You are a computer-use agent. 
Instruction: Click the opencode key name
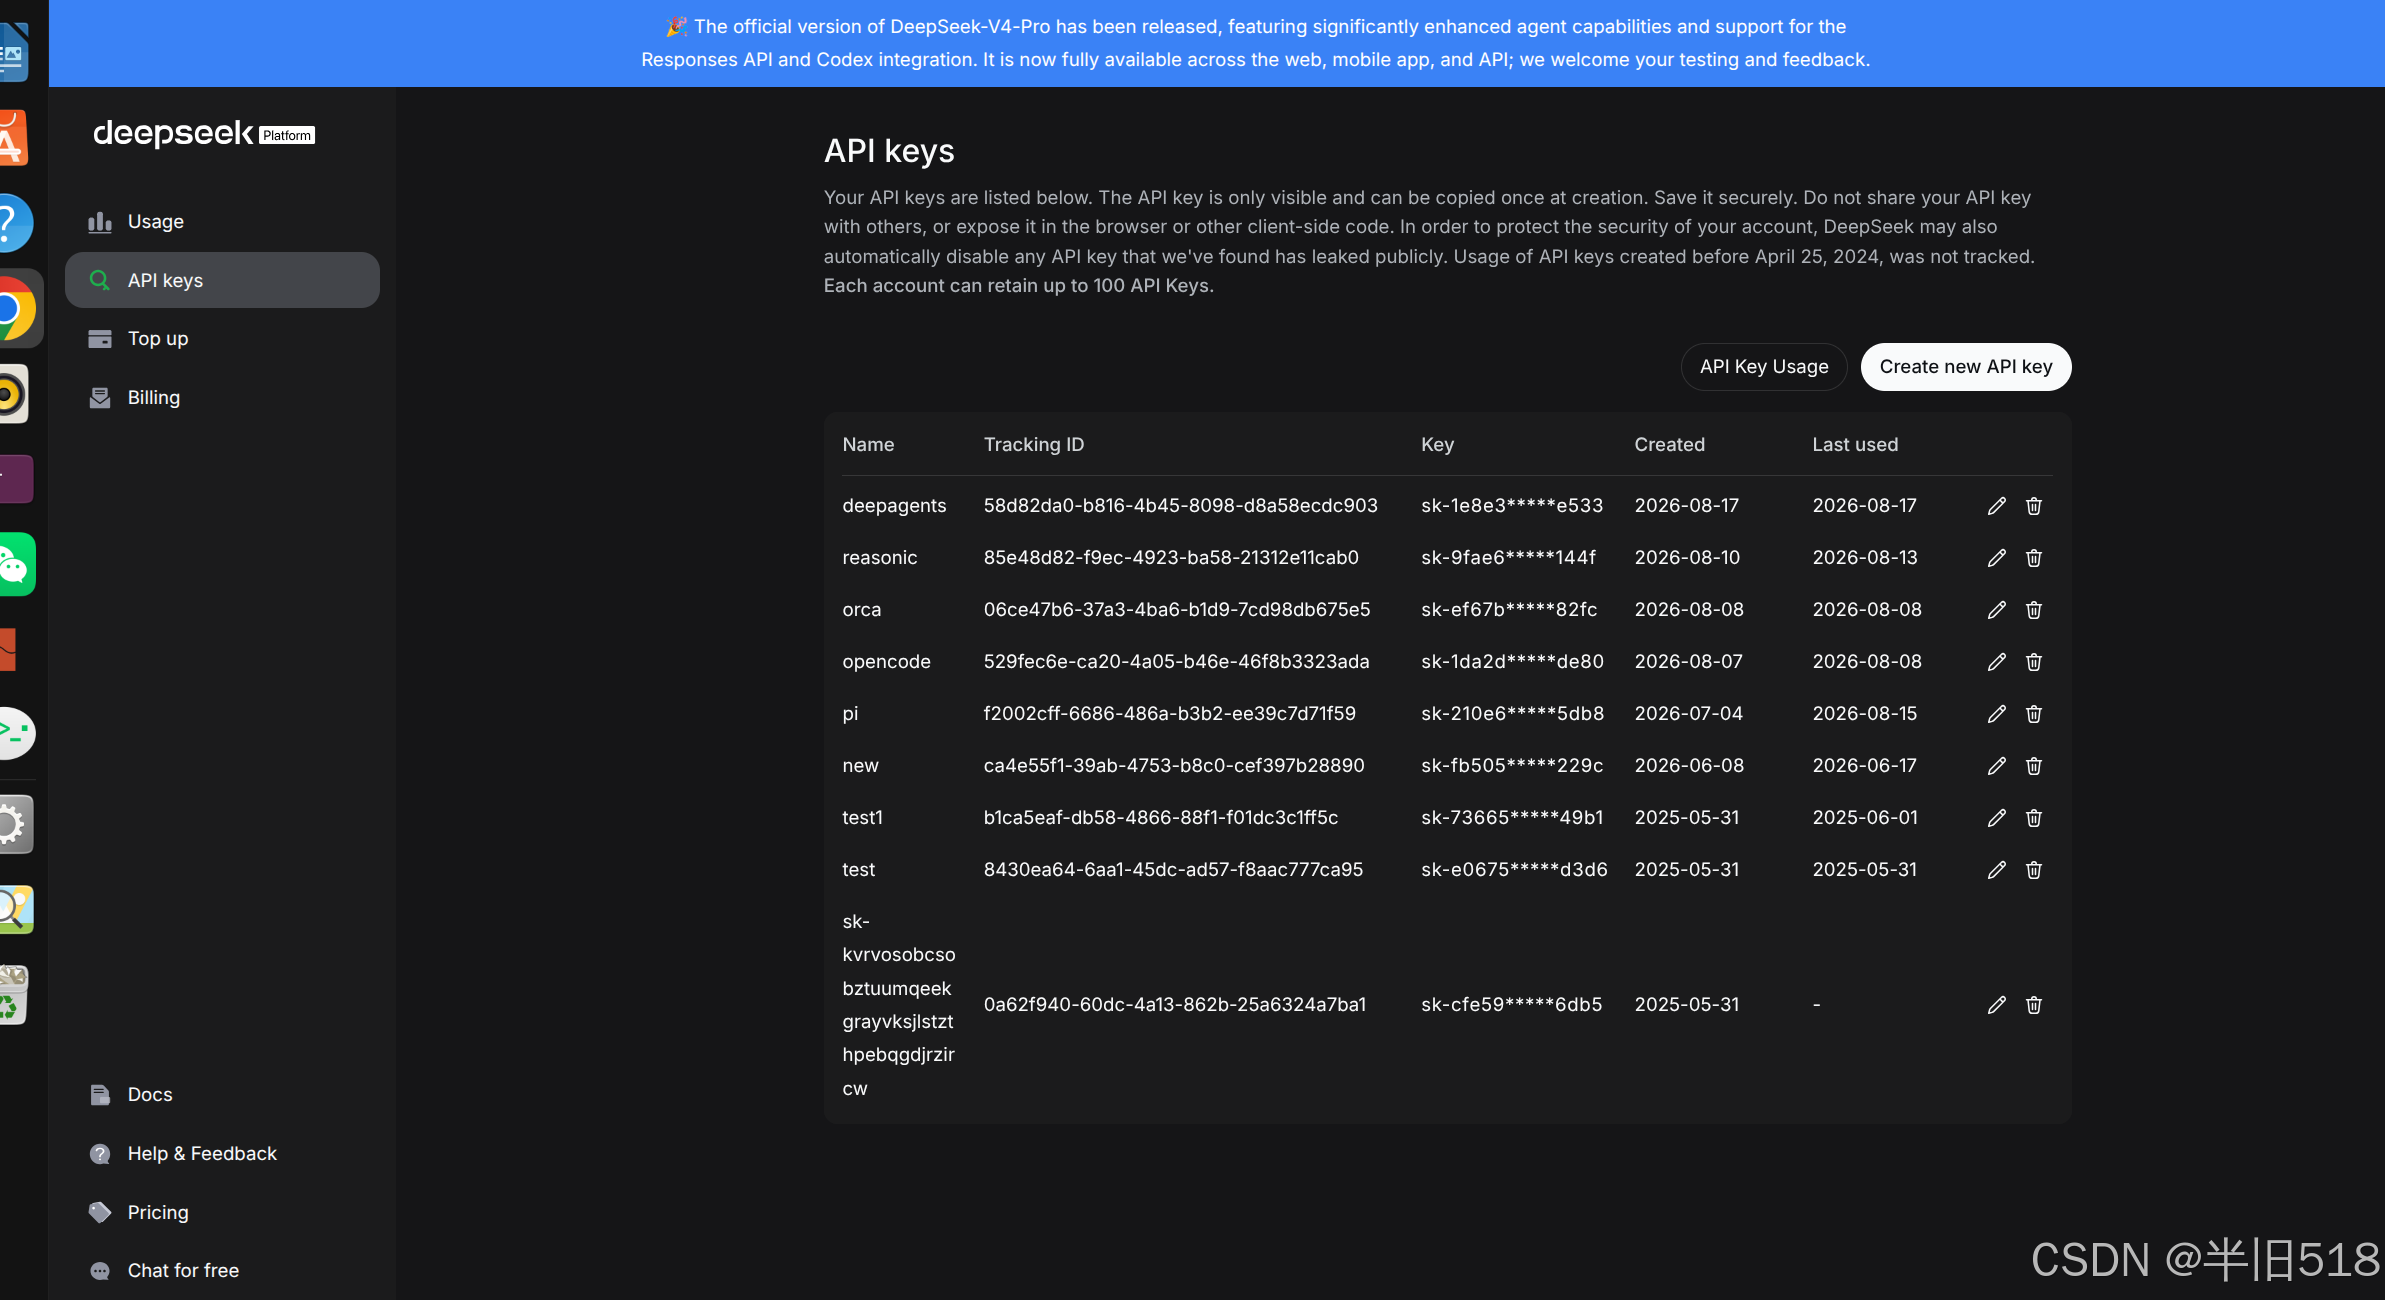[x=886, y=662]
